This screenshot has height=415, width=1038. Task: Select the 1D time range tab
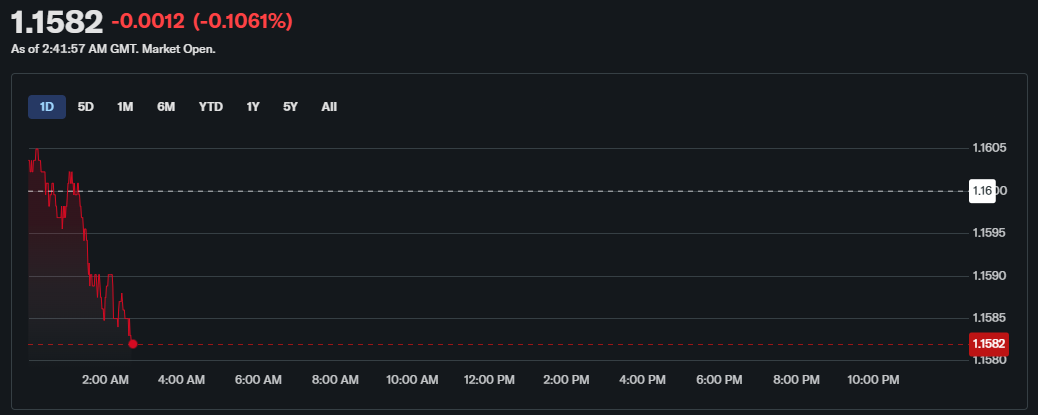pos(46,107)
